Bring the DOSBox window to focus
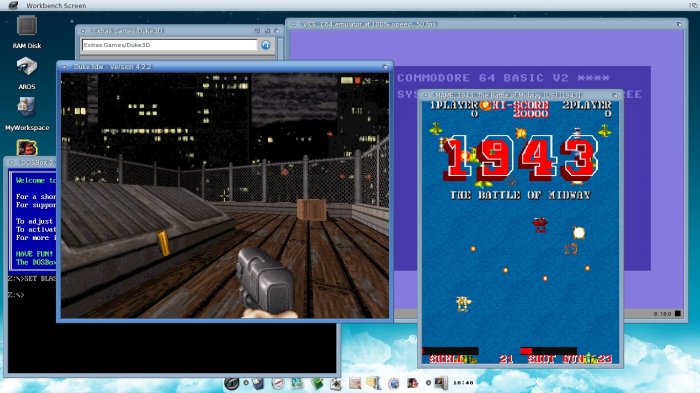Viewport: 700px width, 393px height. (x=30, y=163)
